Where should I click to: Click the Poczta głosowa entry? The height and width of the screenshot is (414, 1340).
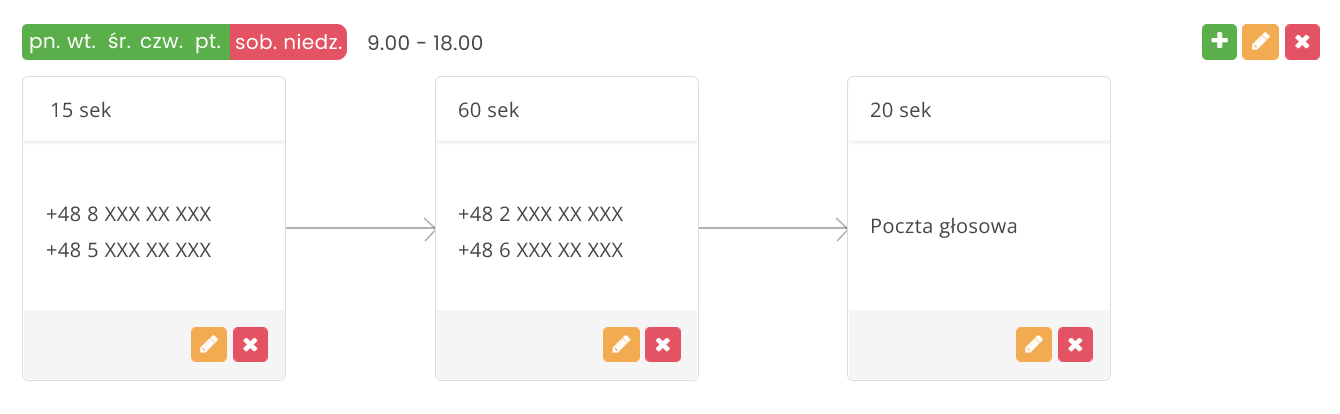pos(944,227)
